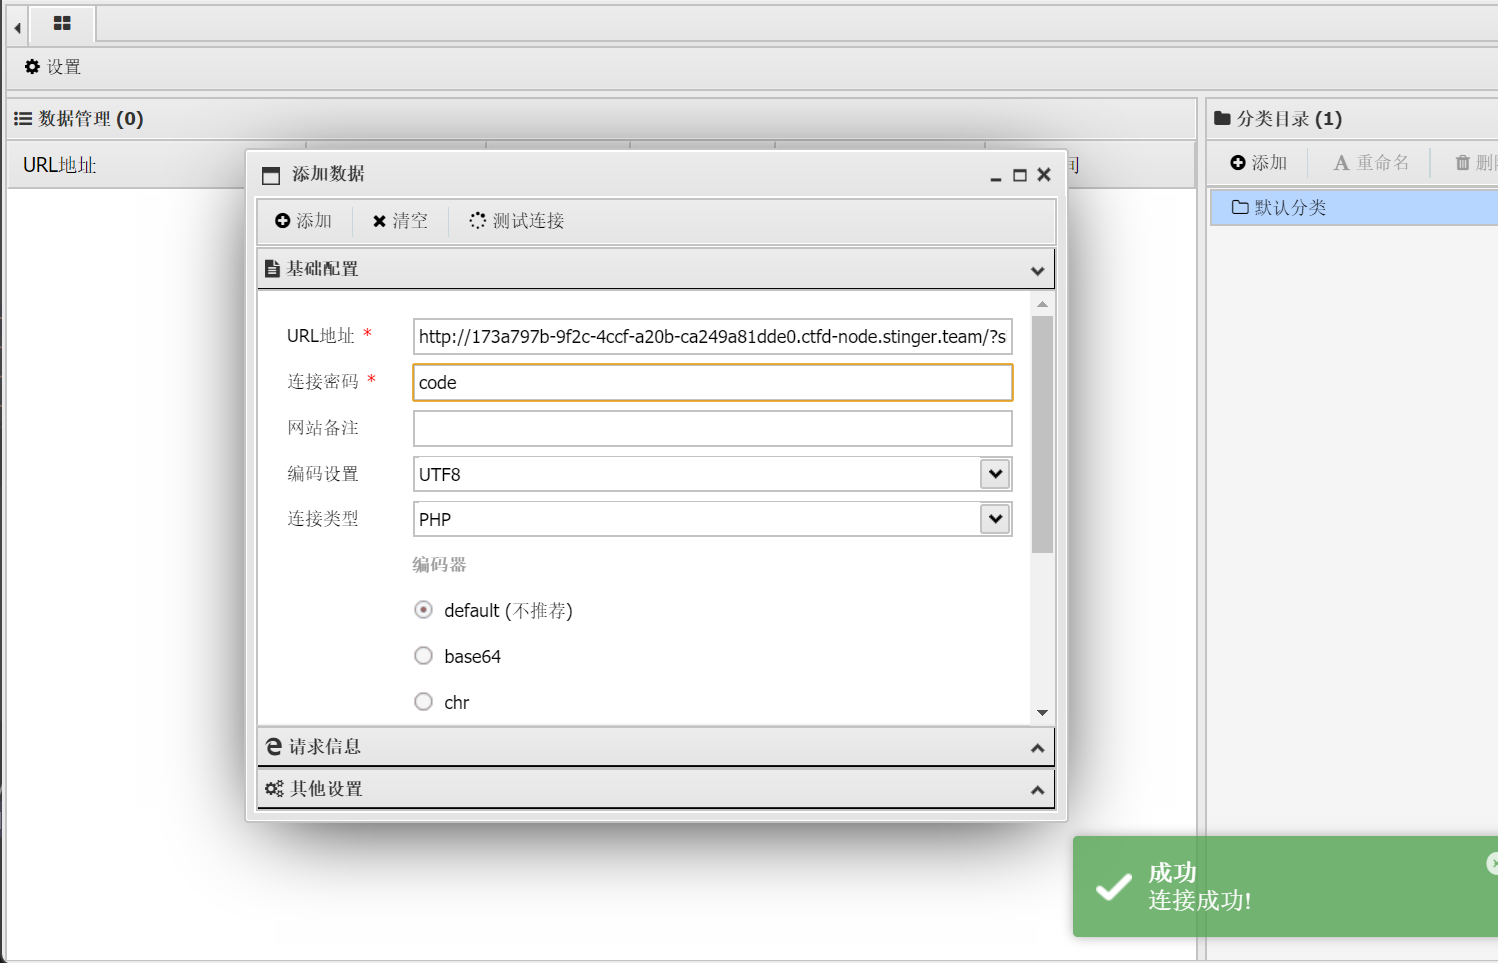Maximize the 添加数据 dialog
This screenshot has width=1498, height=963.
(x=1019, y=175)
